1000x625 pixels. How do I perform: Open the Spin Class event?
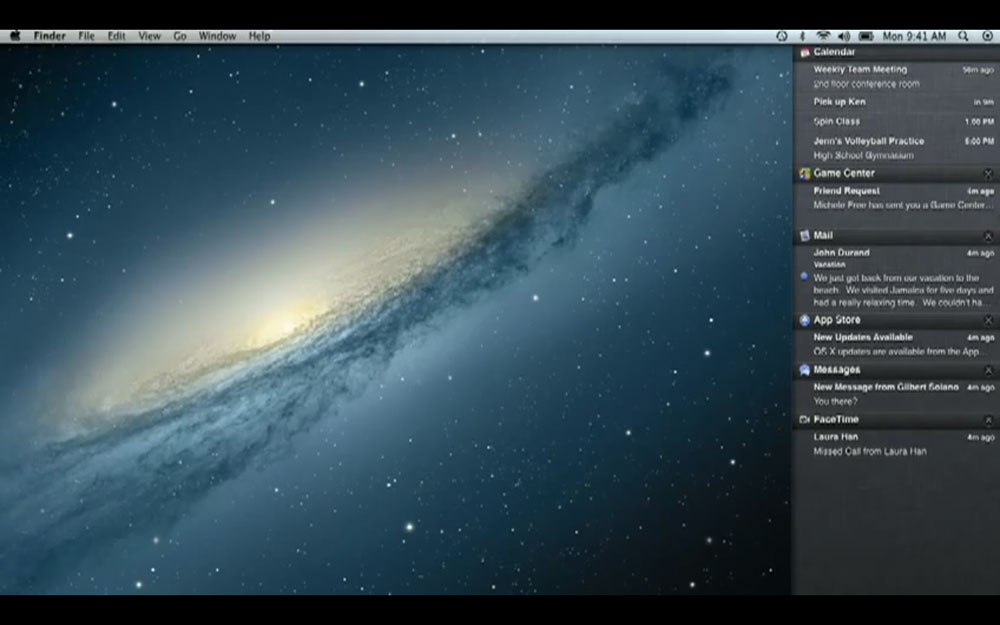[896, 121]
